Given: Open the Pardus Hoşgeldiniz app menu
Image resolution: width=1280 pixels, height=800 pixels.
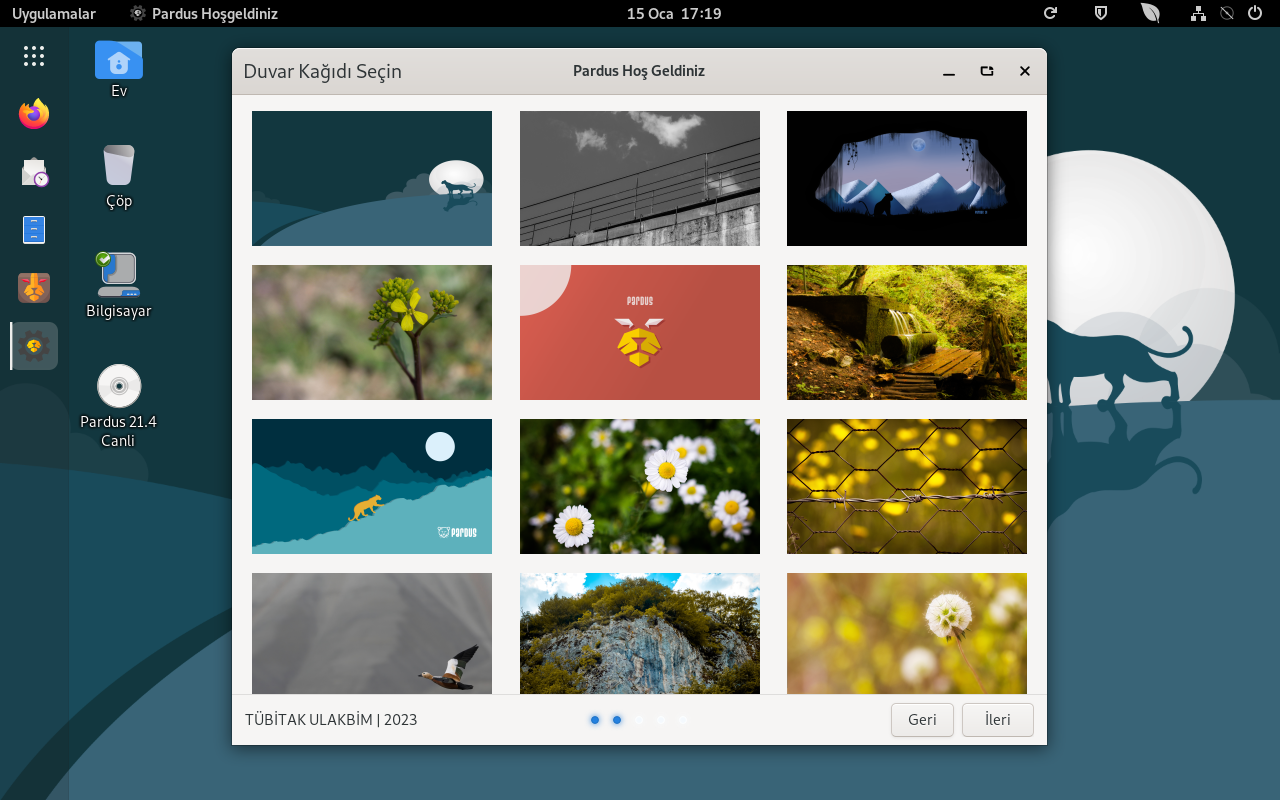Looking at the screenshot, I should (204, 14).
